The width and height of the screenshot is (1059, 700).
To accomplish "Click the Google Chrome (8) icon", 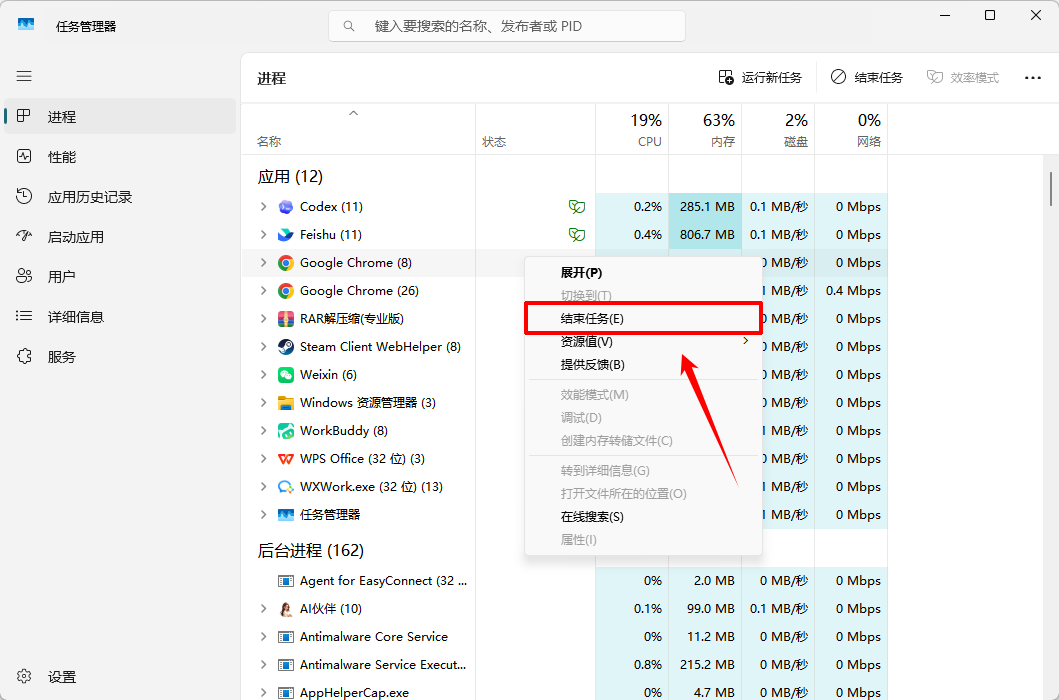I will click(x=286, y=263).
